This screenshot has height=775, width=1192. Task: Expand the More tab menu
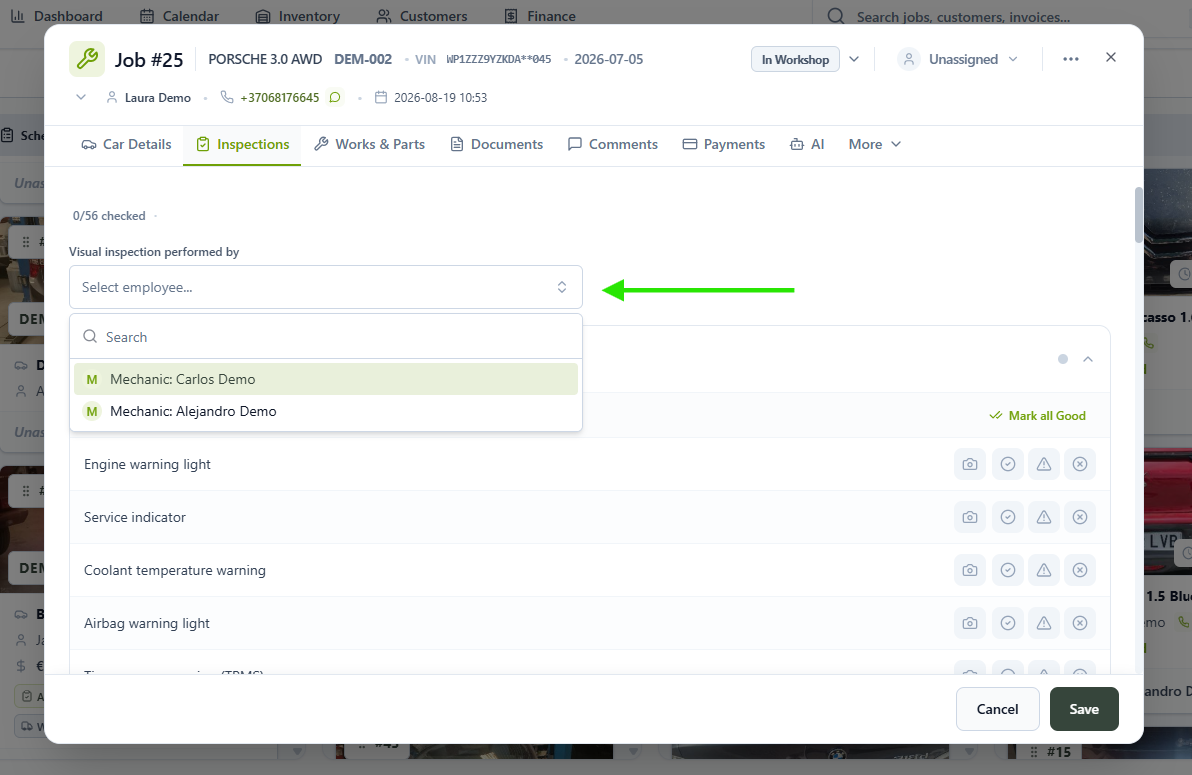pyautogui.click(x=875, y=145)
